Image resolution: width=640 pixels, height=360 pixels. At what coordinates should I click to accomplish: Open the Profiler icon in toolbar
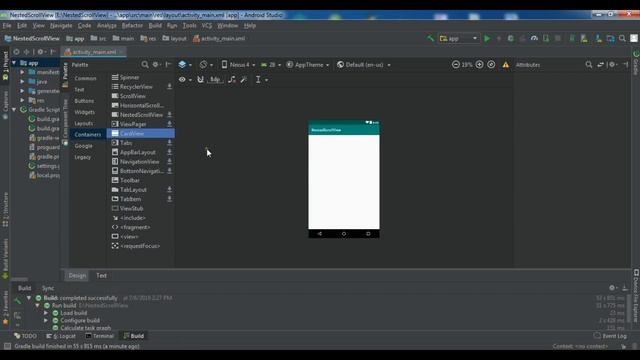534,38
